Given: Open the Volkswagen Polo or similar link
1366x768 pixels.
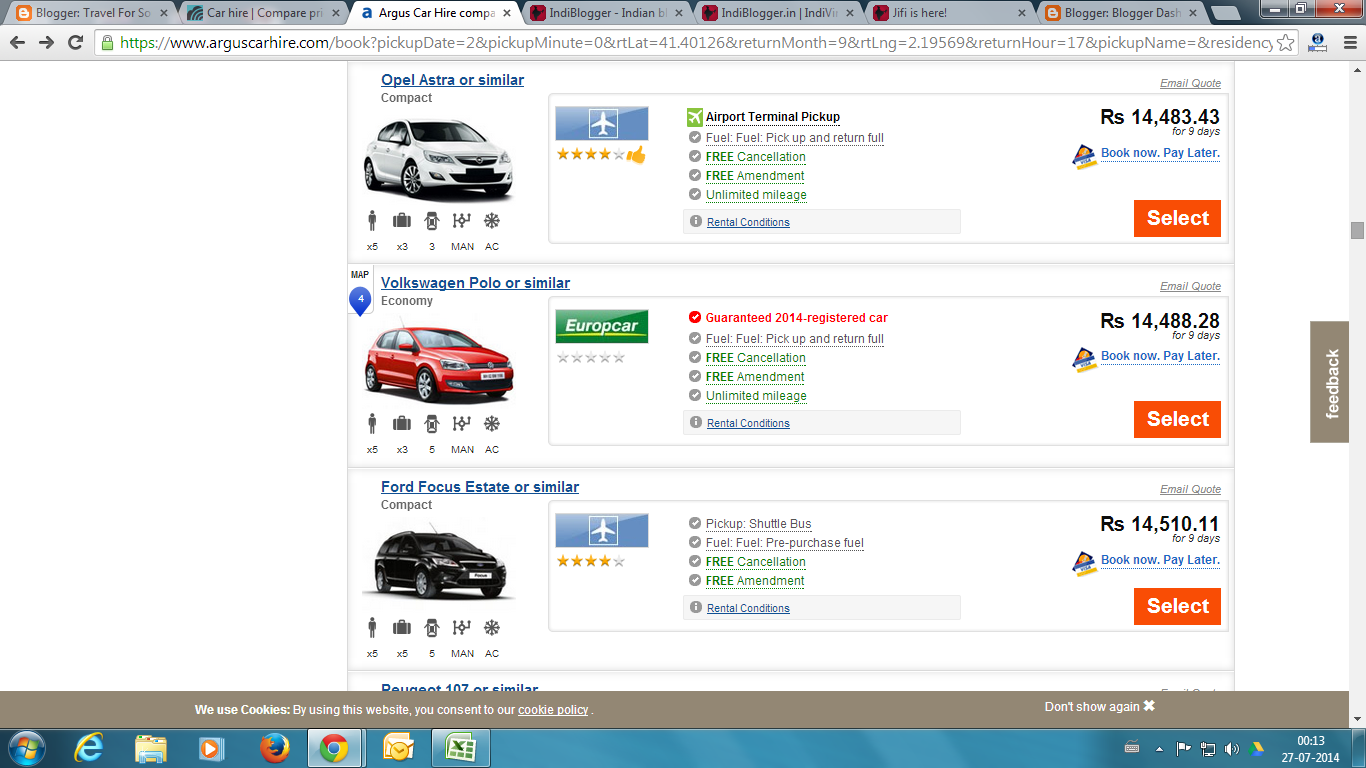Looking at the screenshot, I should [x=475, y=283].
